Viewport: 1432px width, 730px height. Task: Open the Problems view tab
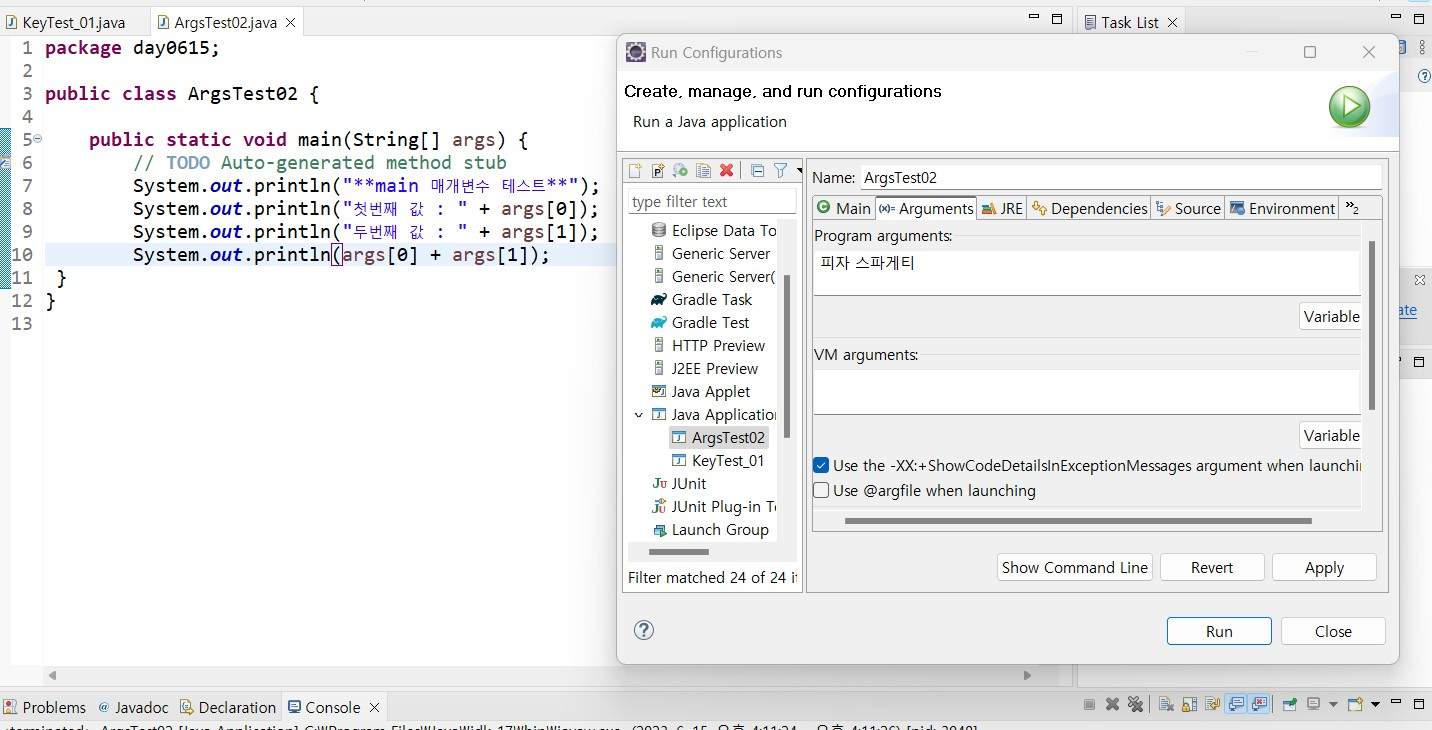click(45, 707)
